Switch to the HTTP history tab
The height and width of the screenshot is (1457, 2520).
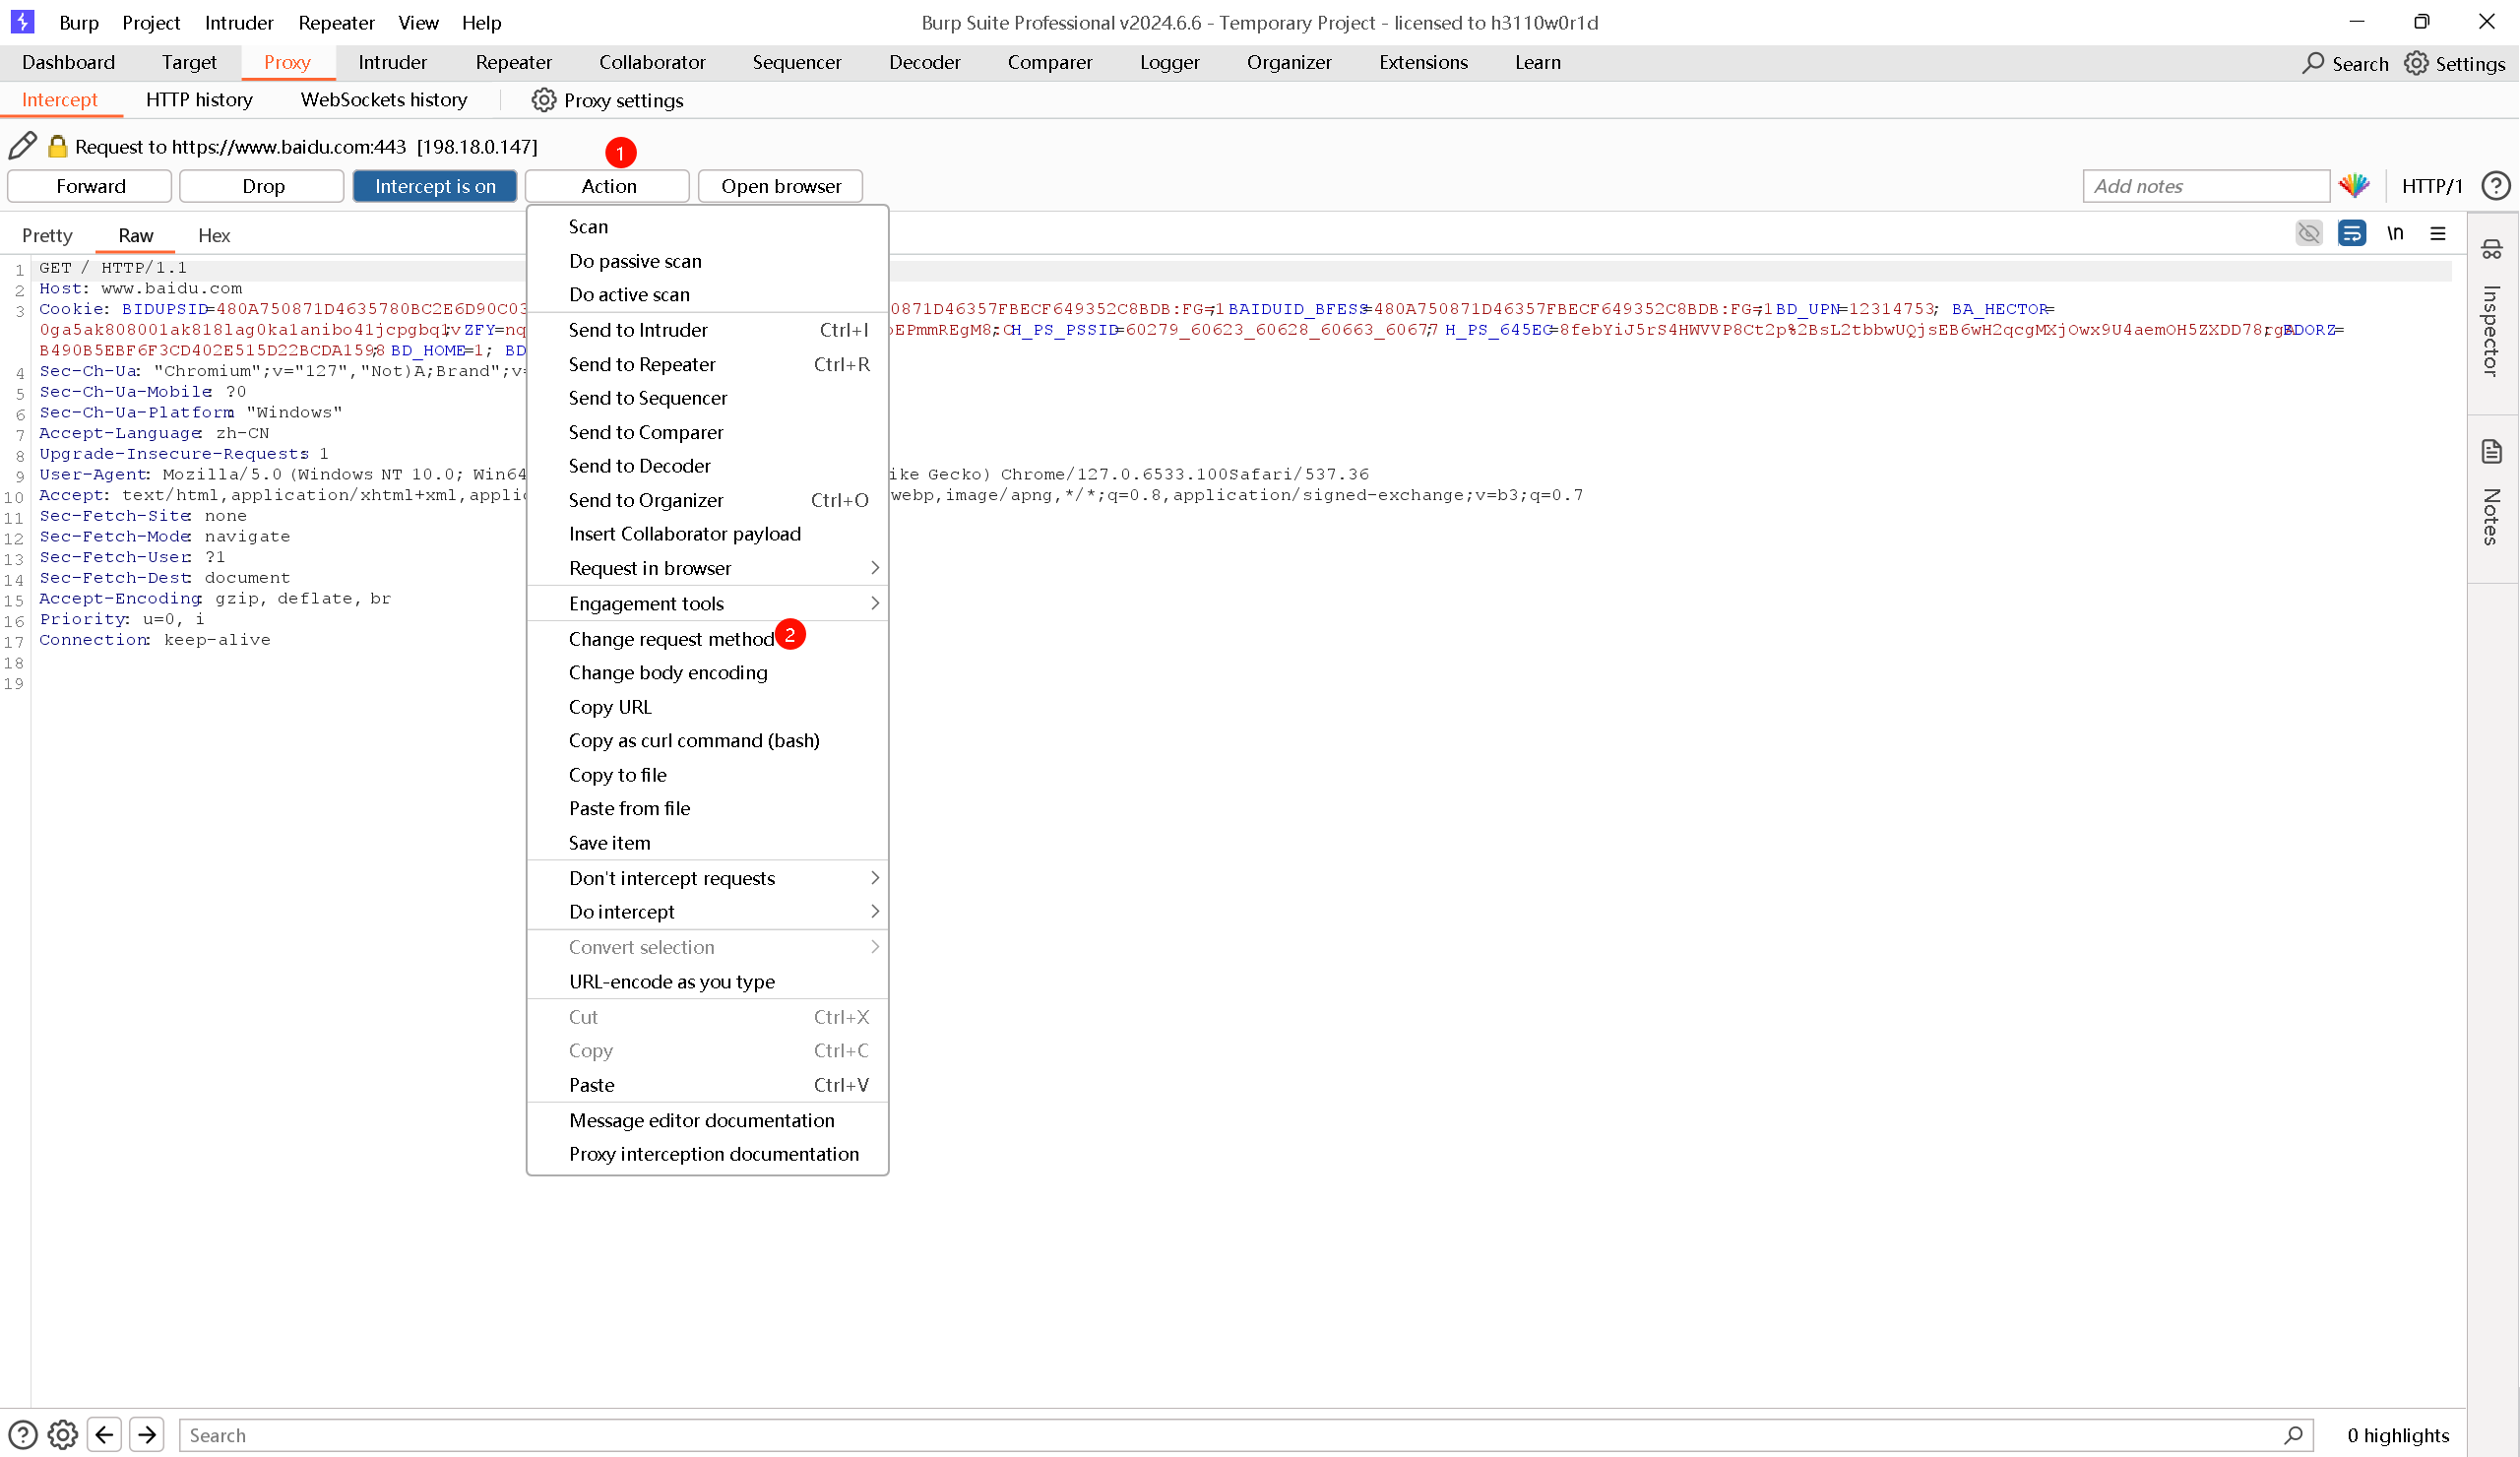[199, 100]
